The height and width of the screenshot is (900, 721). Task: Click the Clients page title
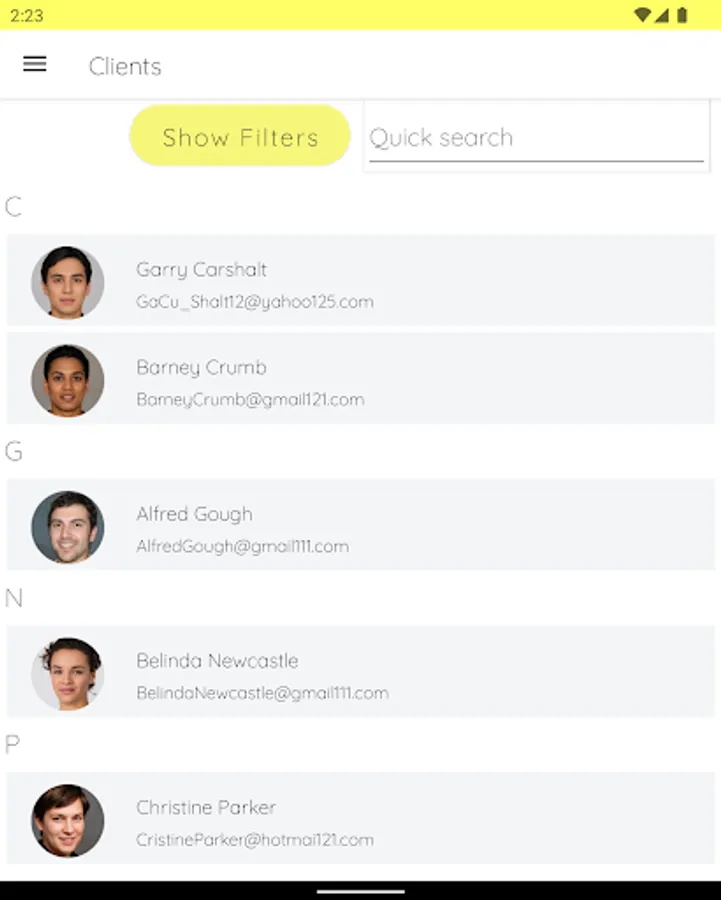pyautogui.click(x=125, y=66)
